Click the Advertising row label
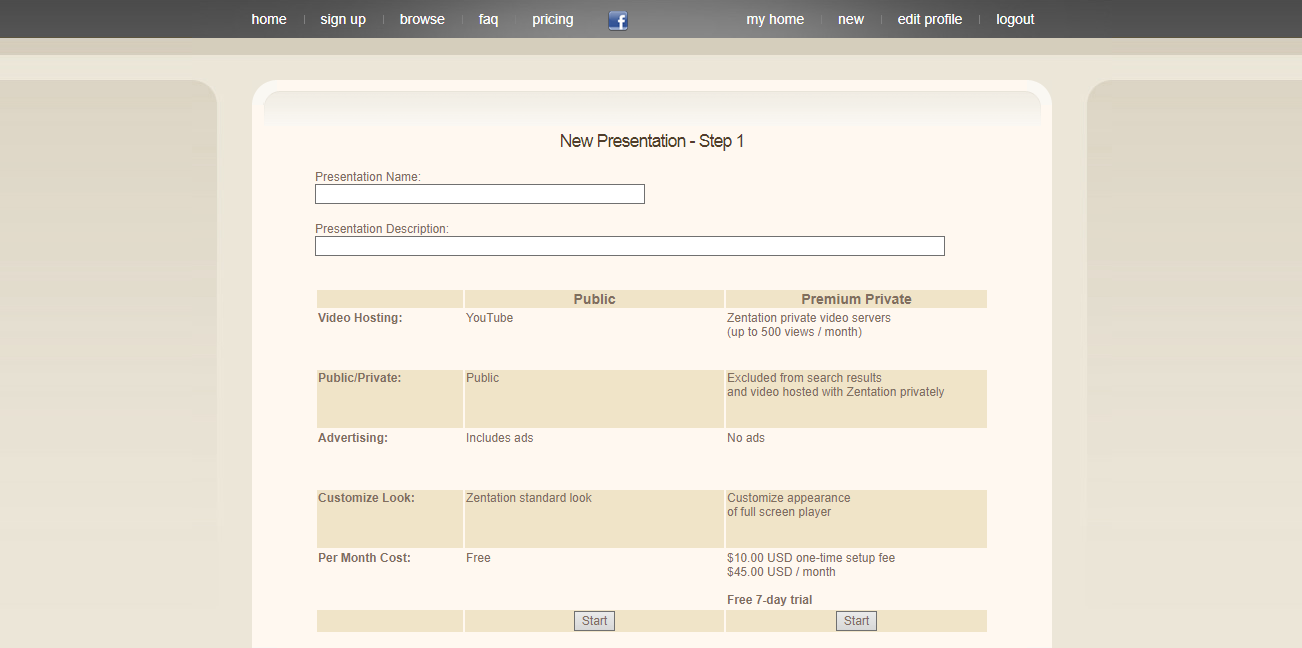 (x=353, y=438)
